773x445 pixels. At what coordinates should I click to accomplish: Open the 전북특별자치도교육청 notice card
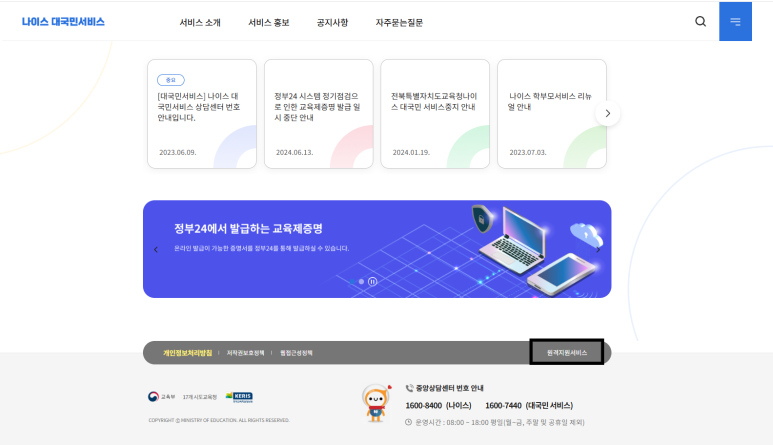(x=435, y=114)
